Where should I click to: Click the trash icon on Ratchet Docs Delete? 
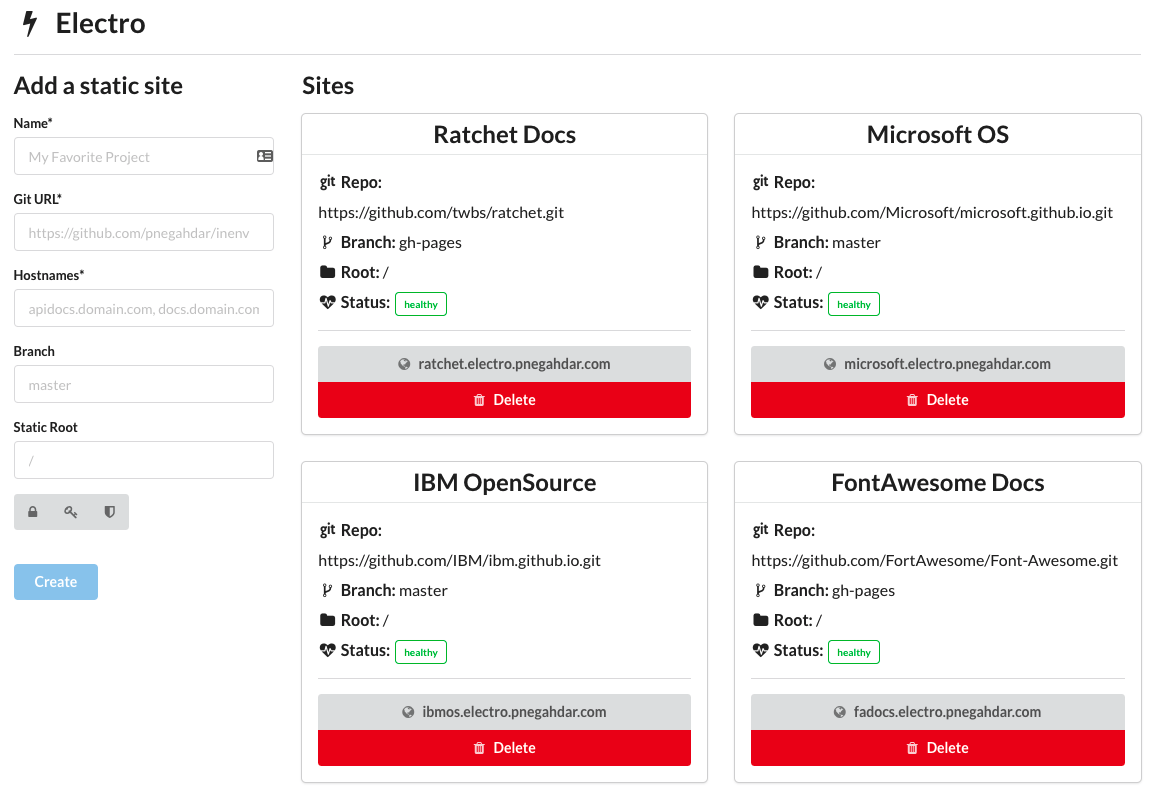(x=480, y=400)
